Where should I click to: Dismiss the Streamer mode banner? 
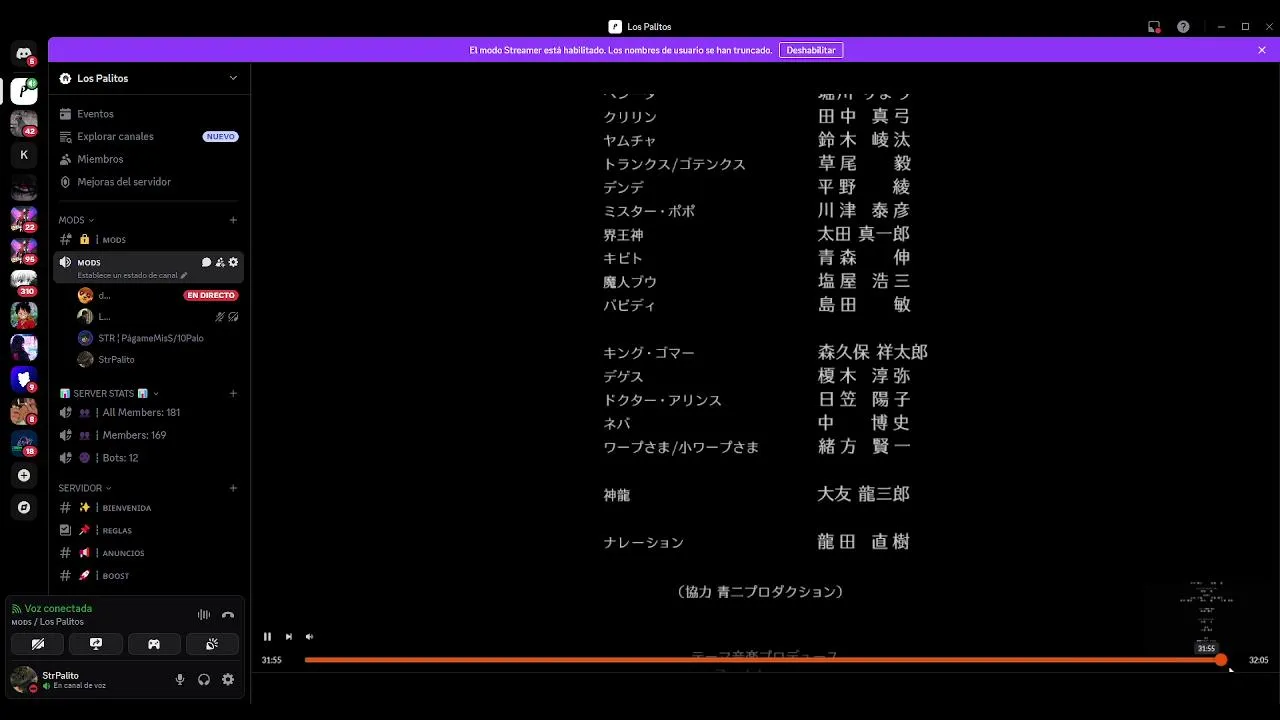point(1262,50)
